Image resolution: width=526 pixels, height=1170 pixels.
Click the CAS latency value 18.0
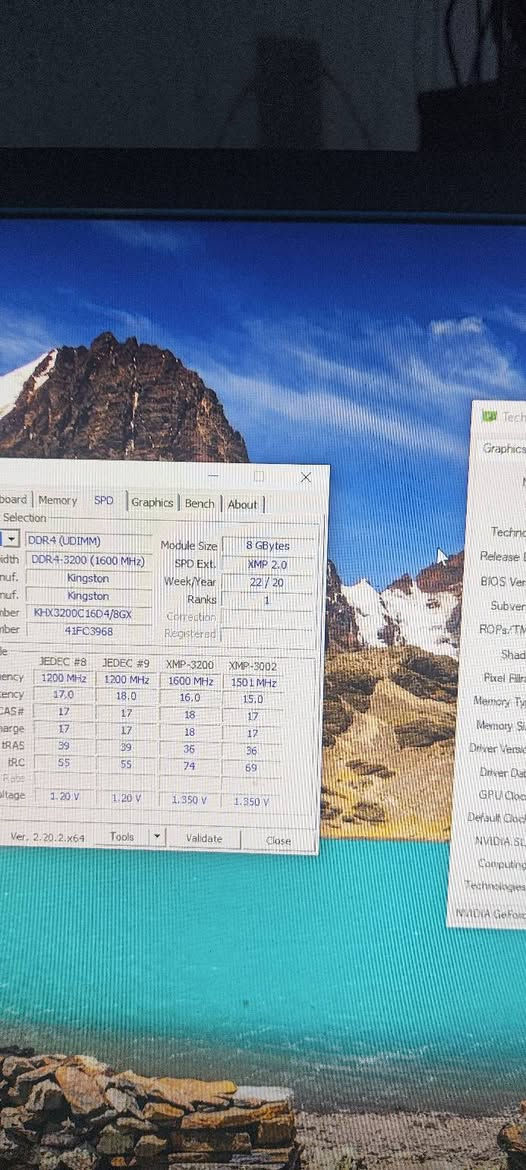click(x=126, y=695)
